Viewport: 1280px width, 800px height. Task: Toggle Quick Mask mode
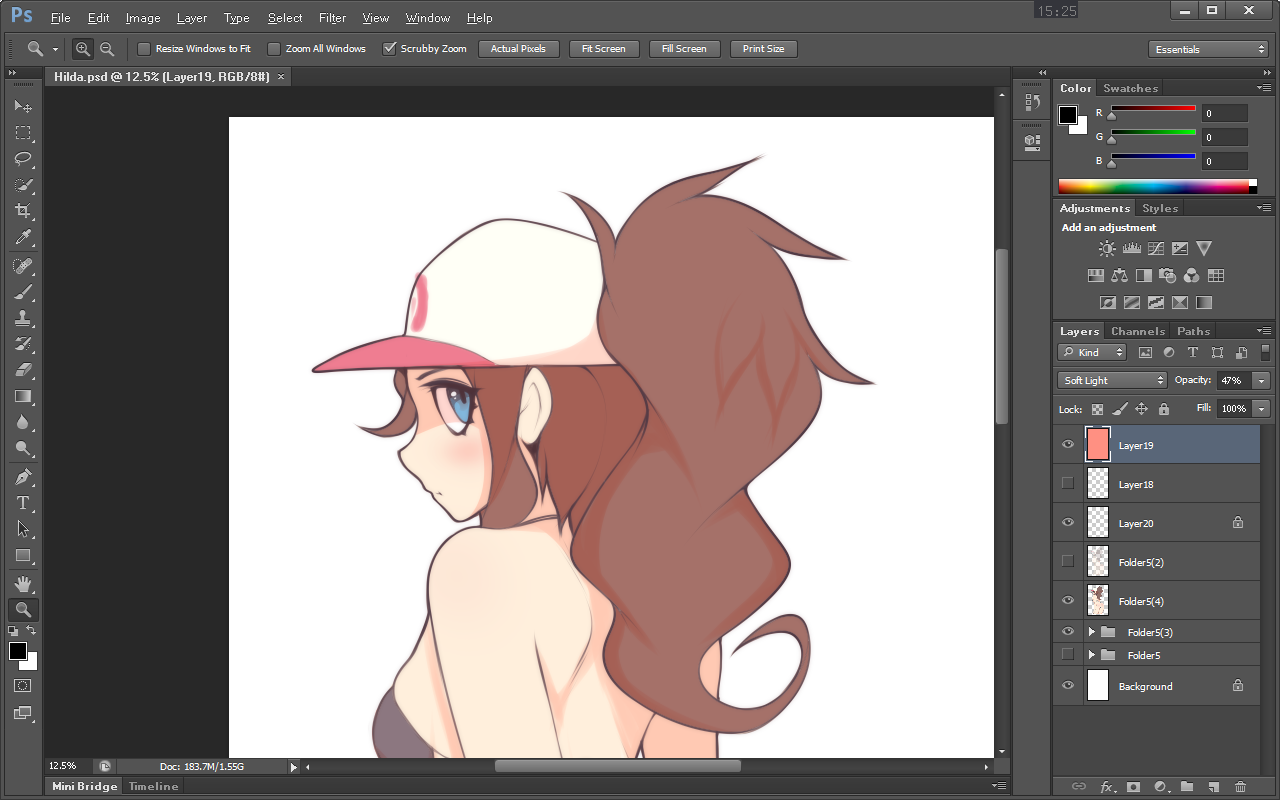22,686
